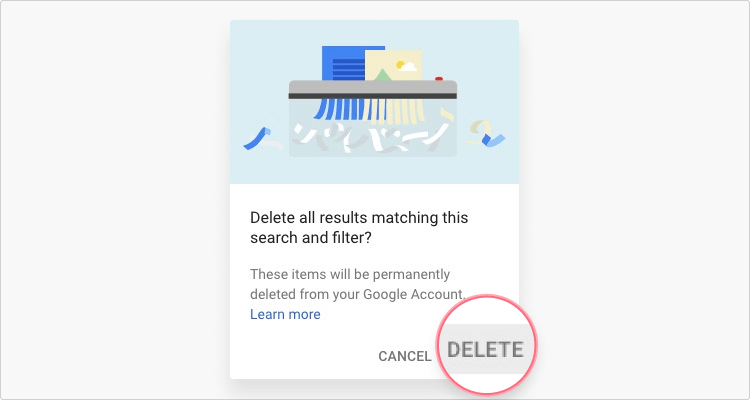Click the translucent shredder bin of scraps
750x400 pixels.
[x=373, y=128]
